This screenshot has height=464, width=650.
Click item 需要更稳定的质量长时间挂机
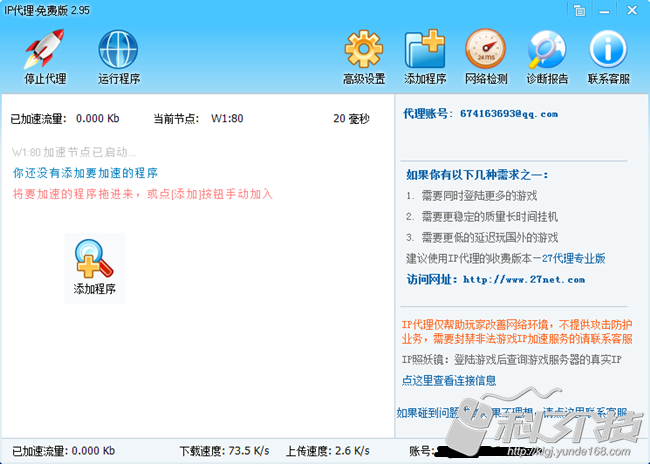490,216
